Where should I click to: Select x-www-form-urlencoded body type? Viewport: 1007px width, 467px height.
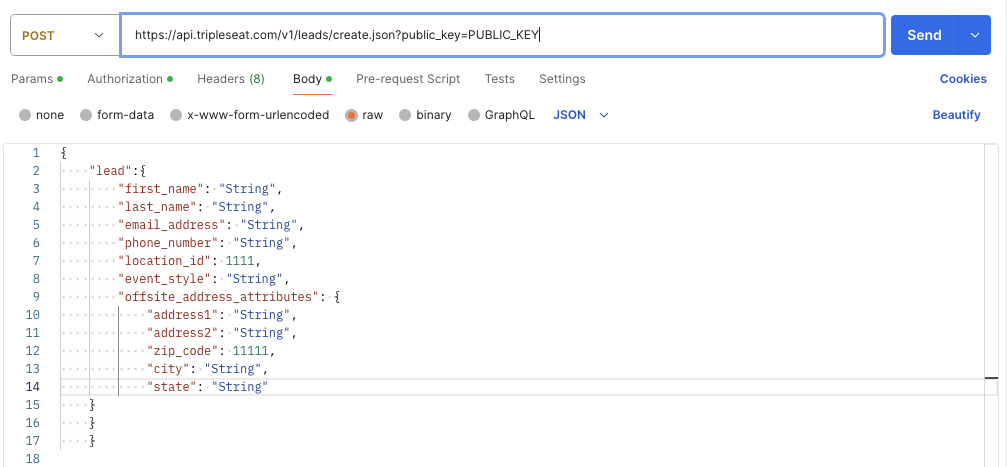tap(176, 116)
